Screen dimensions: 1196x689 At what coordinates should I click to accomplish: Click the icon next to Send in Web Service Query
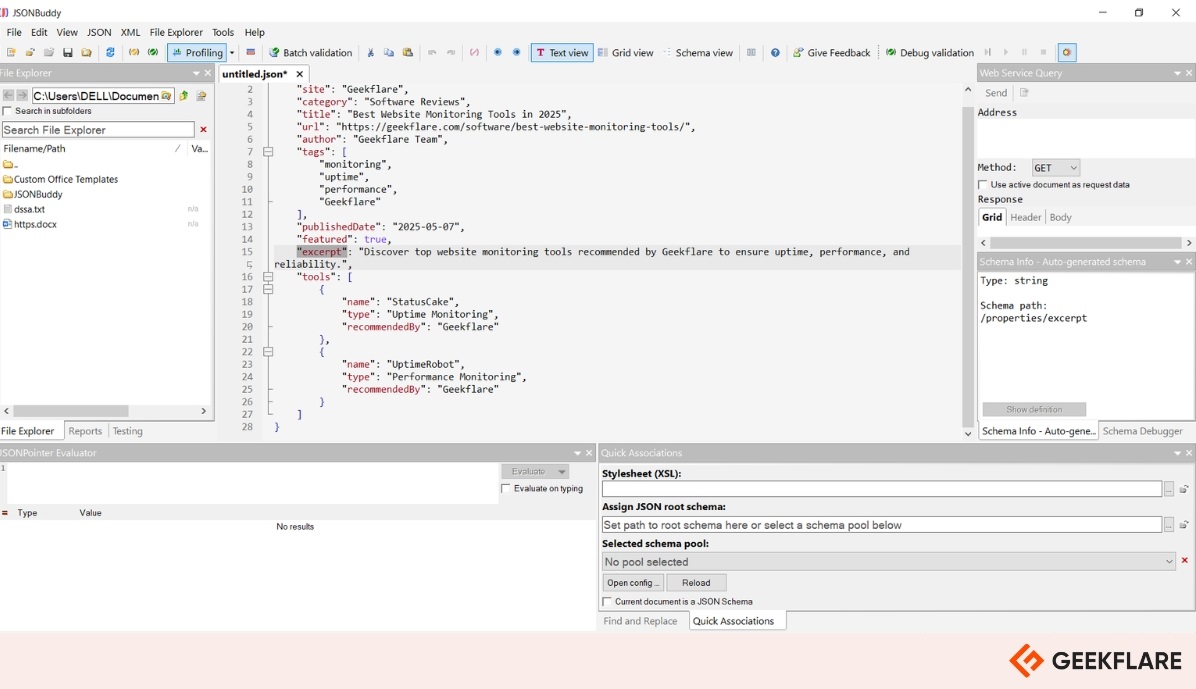(x=1024, y=92)
